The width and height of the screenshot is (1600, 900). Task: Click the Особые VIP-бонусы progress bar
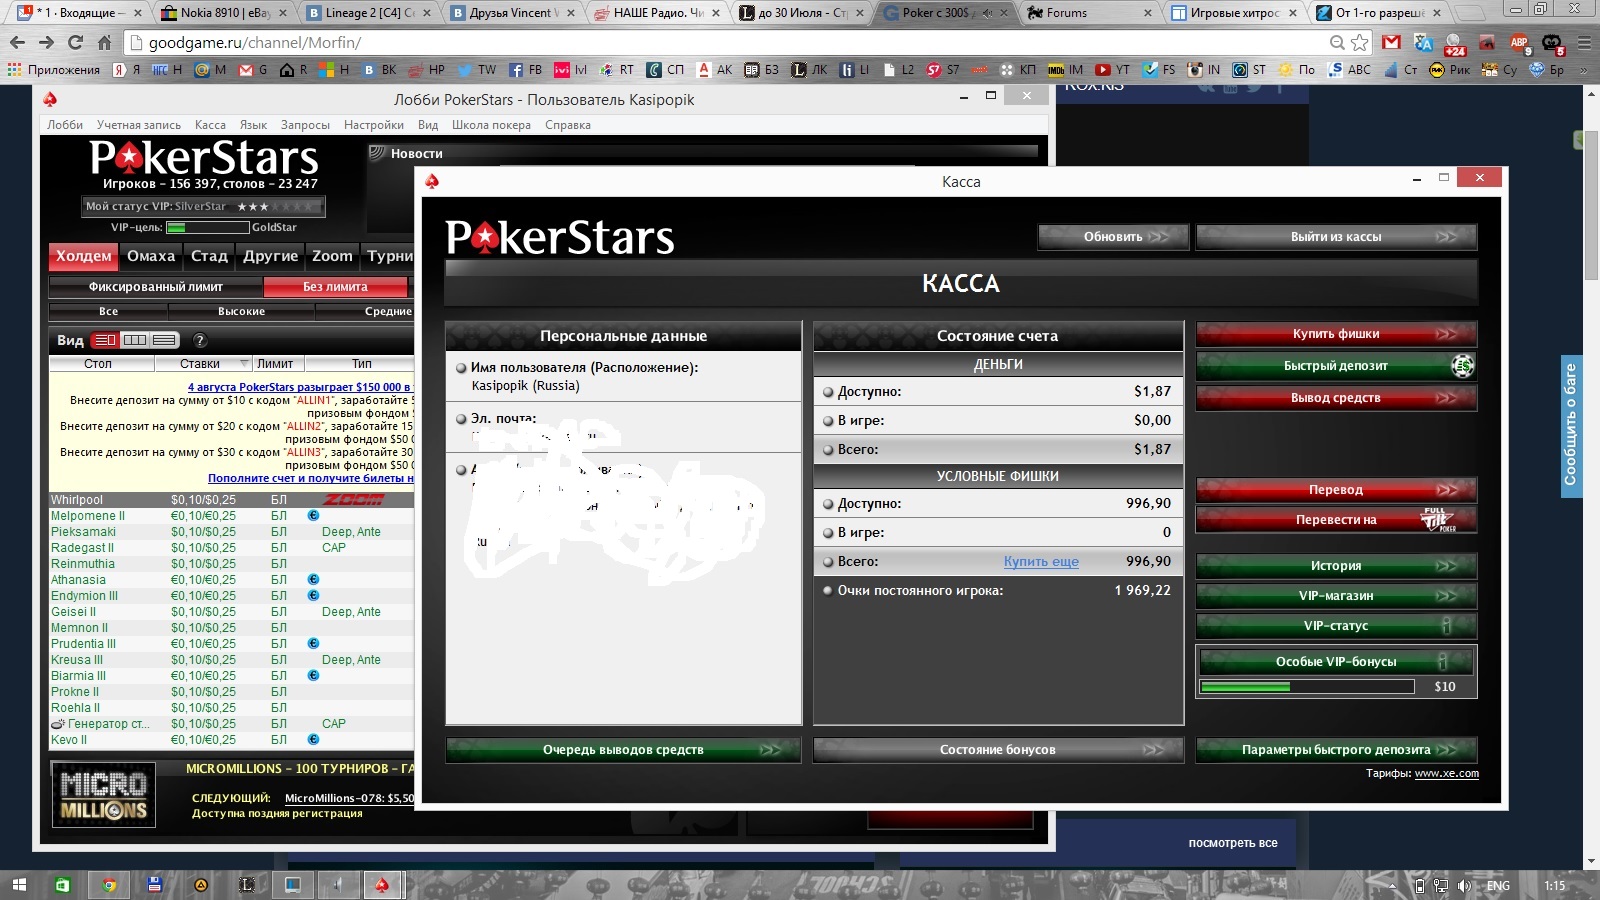pyautogui.click(x=1307, y=687)
